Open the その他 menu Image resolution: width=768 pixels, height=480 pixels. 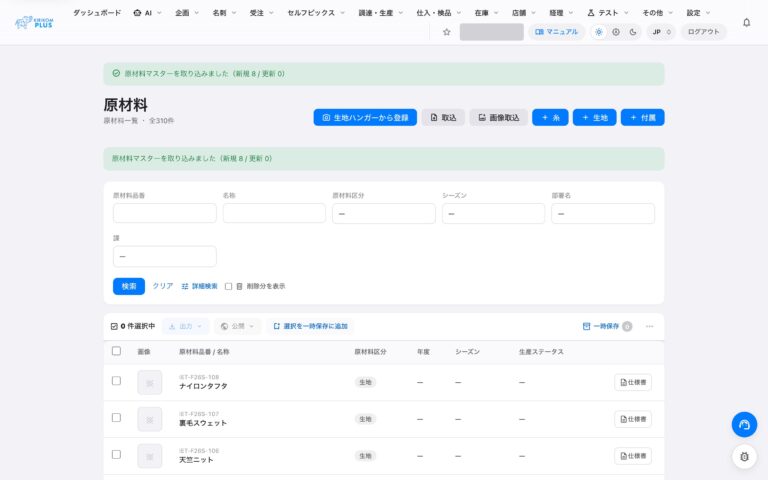point(657,13)
